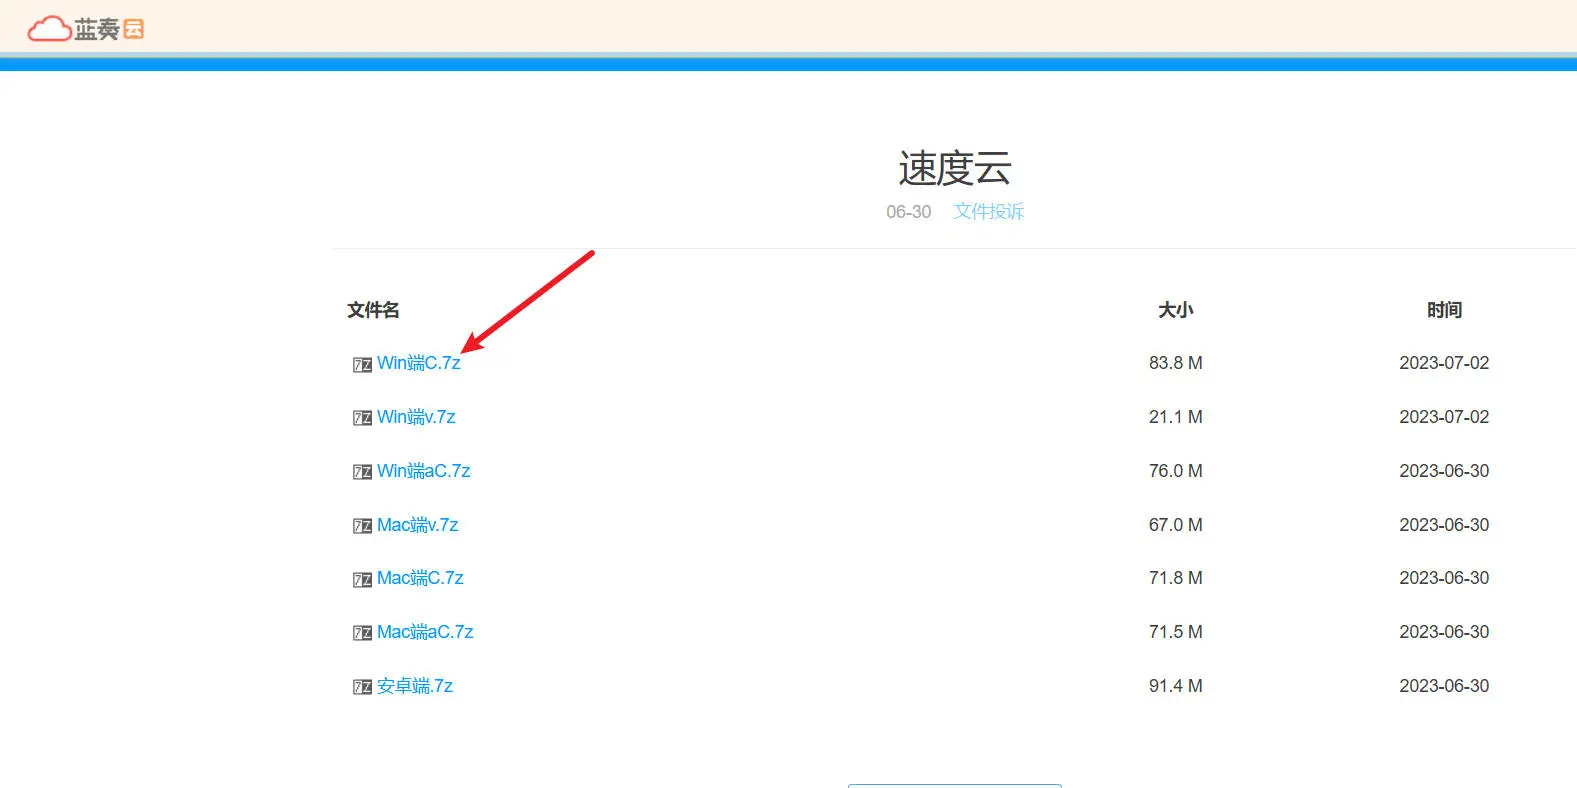
Task: Click the 91.4 M size value
Action: (x=1176, y=686)
